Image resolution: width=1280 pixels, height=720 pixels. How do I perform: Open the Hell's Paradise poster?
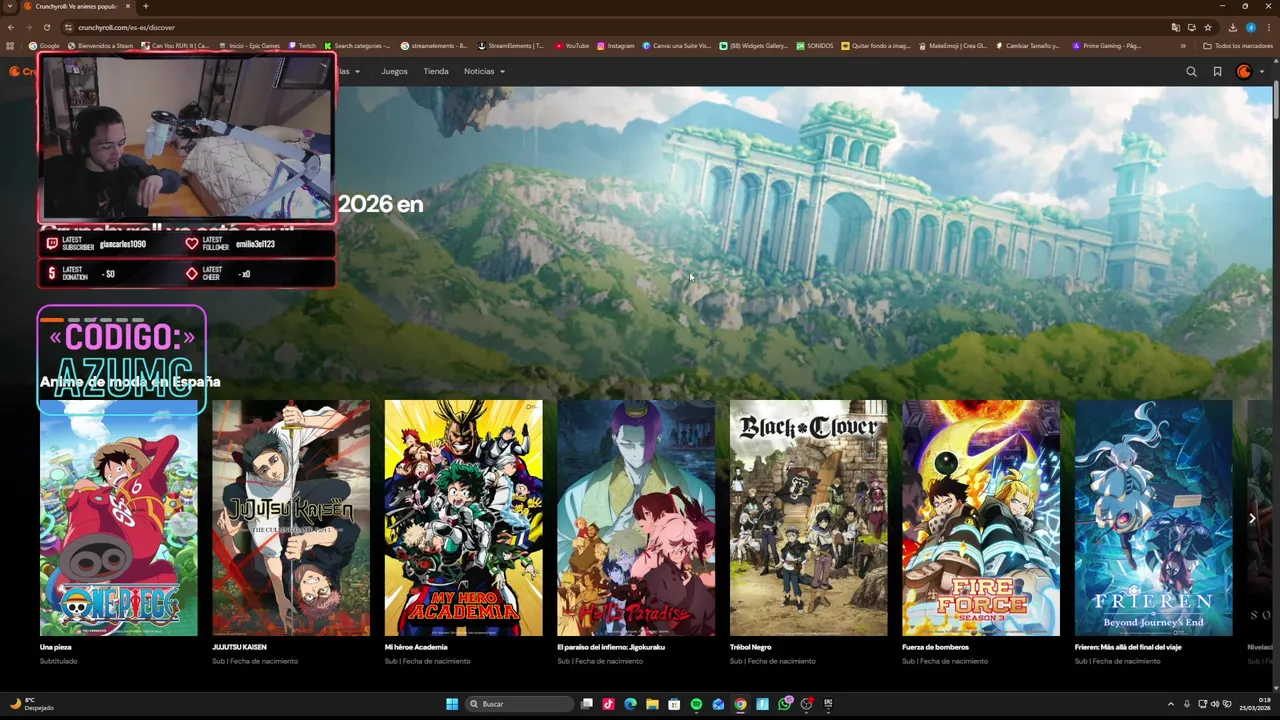point(636,518)
